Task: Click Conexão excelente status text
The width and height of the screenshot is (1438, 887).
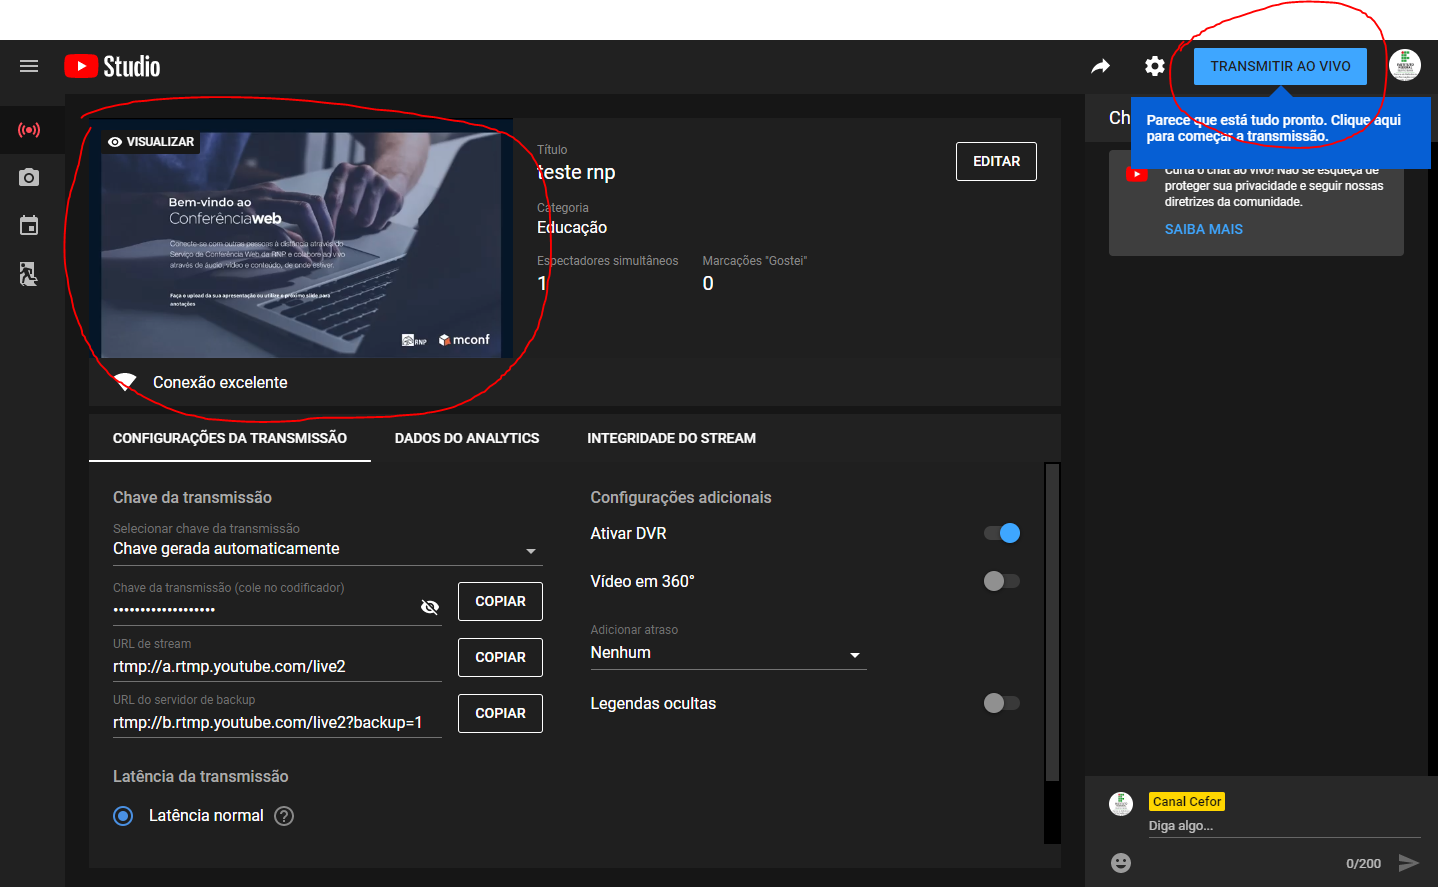Action: (220, 382)
